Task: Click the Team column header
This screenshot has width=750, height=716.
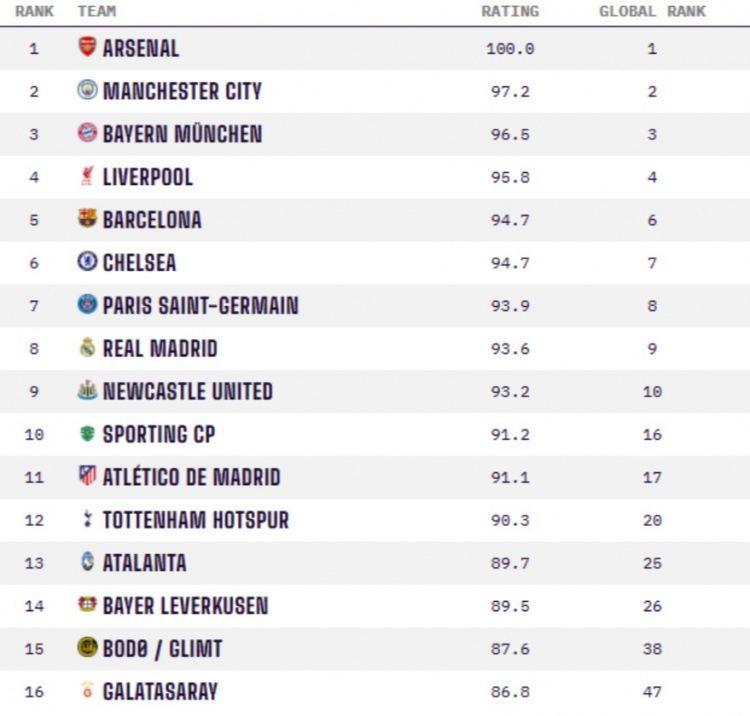Action: pos(97,12)
